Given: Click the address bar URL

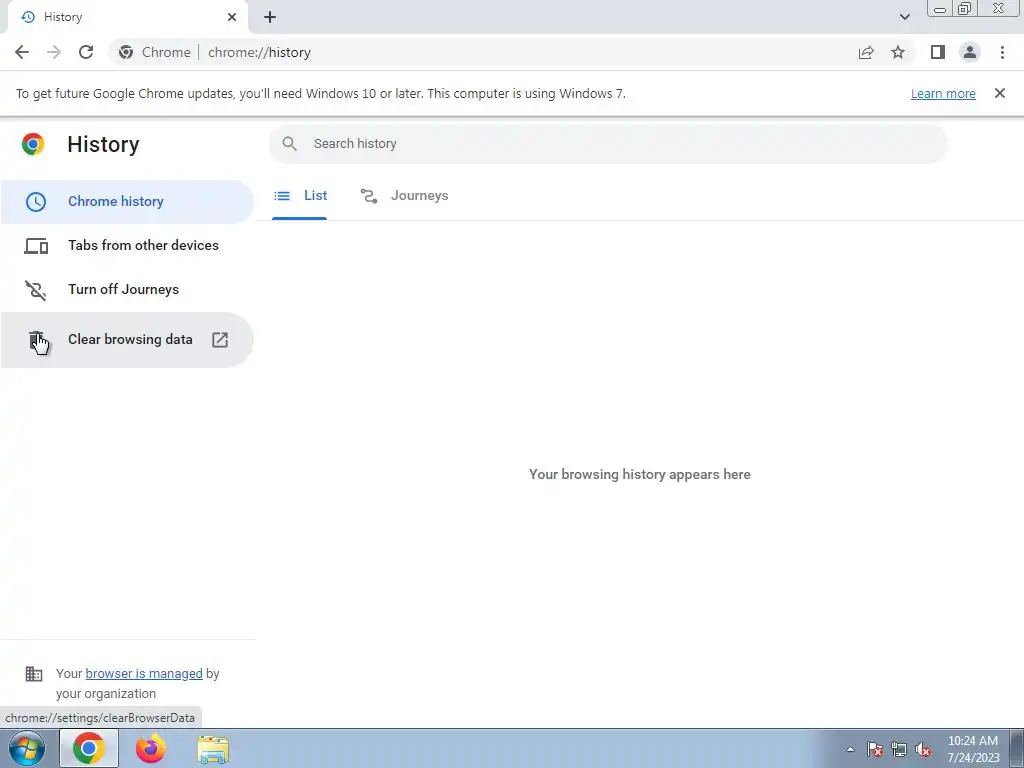Looking at the screenshot, I should point(259,52).
